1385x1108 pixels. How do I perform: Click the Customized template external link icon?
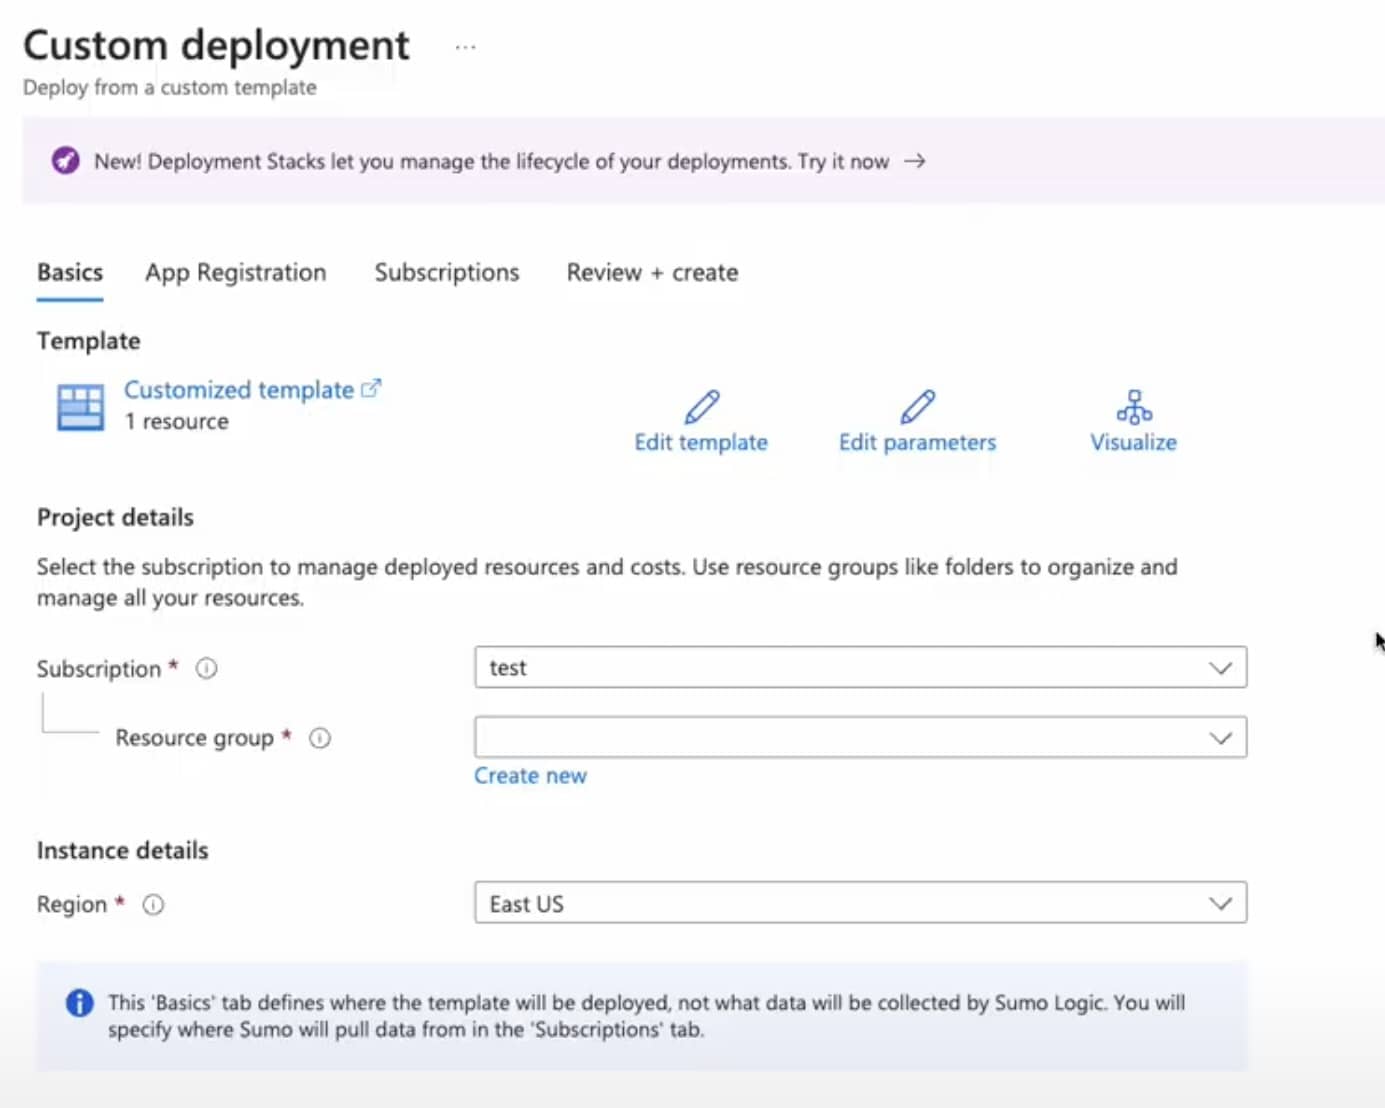[x=371, y=388]
